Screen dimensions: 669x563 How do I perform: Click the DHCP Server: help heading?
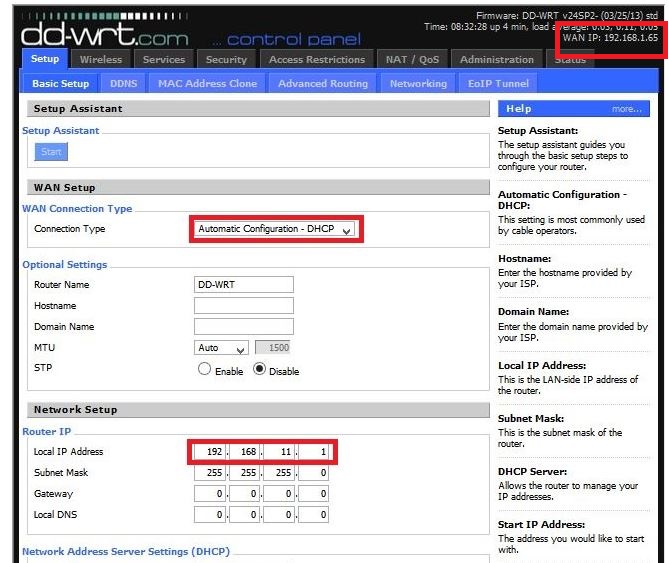click(532, 472)
